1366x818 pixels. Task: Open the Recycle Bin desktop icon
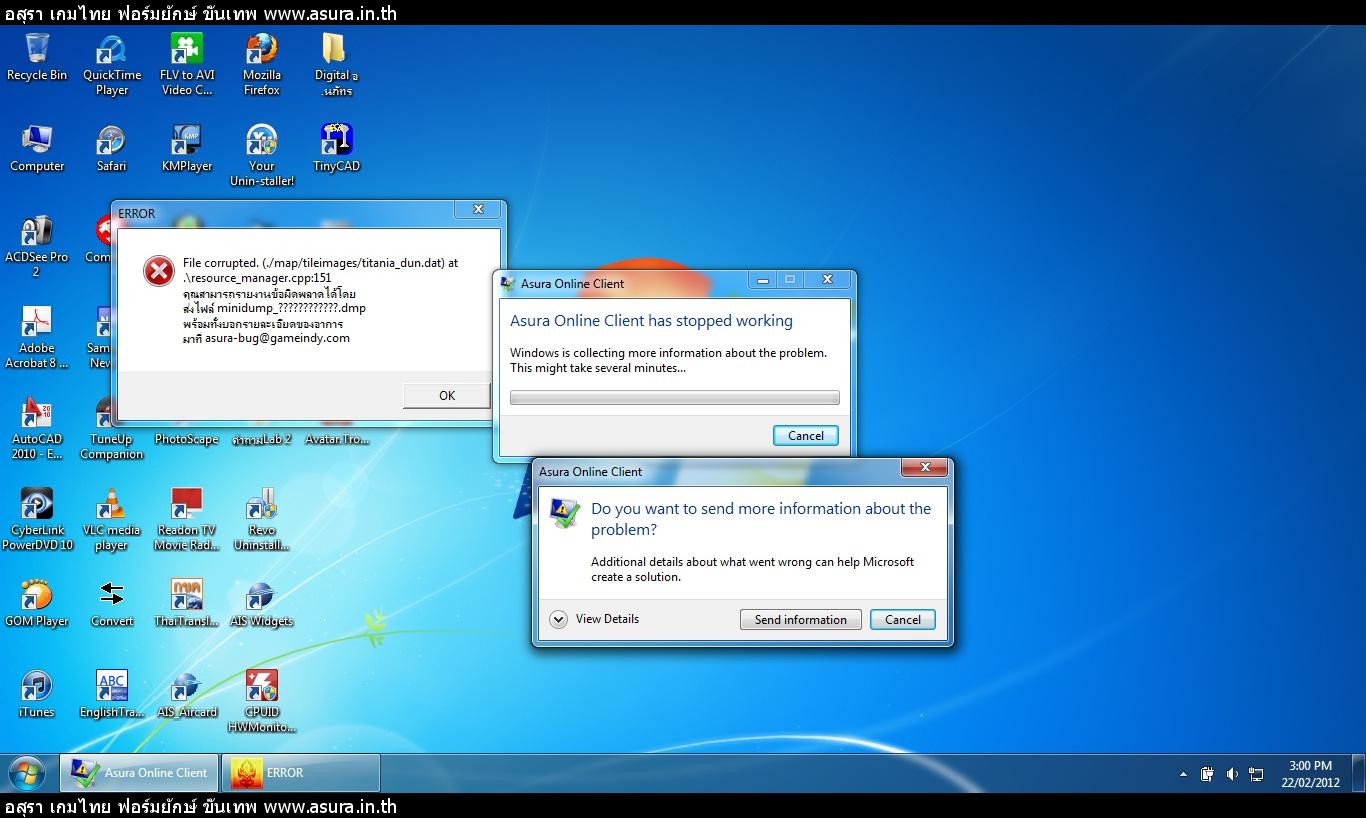[37, 57]
